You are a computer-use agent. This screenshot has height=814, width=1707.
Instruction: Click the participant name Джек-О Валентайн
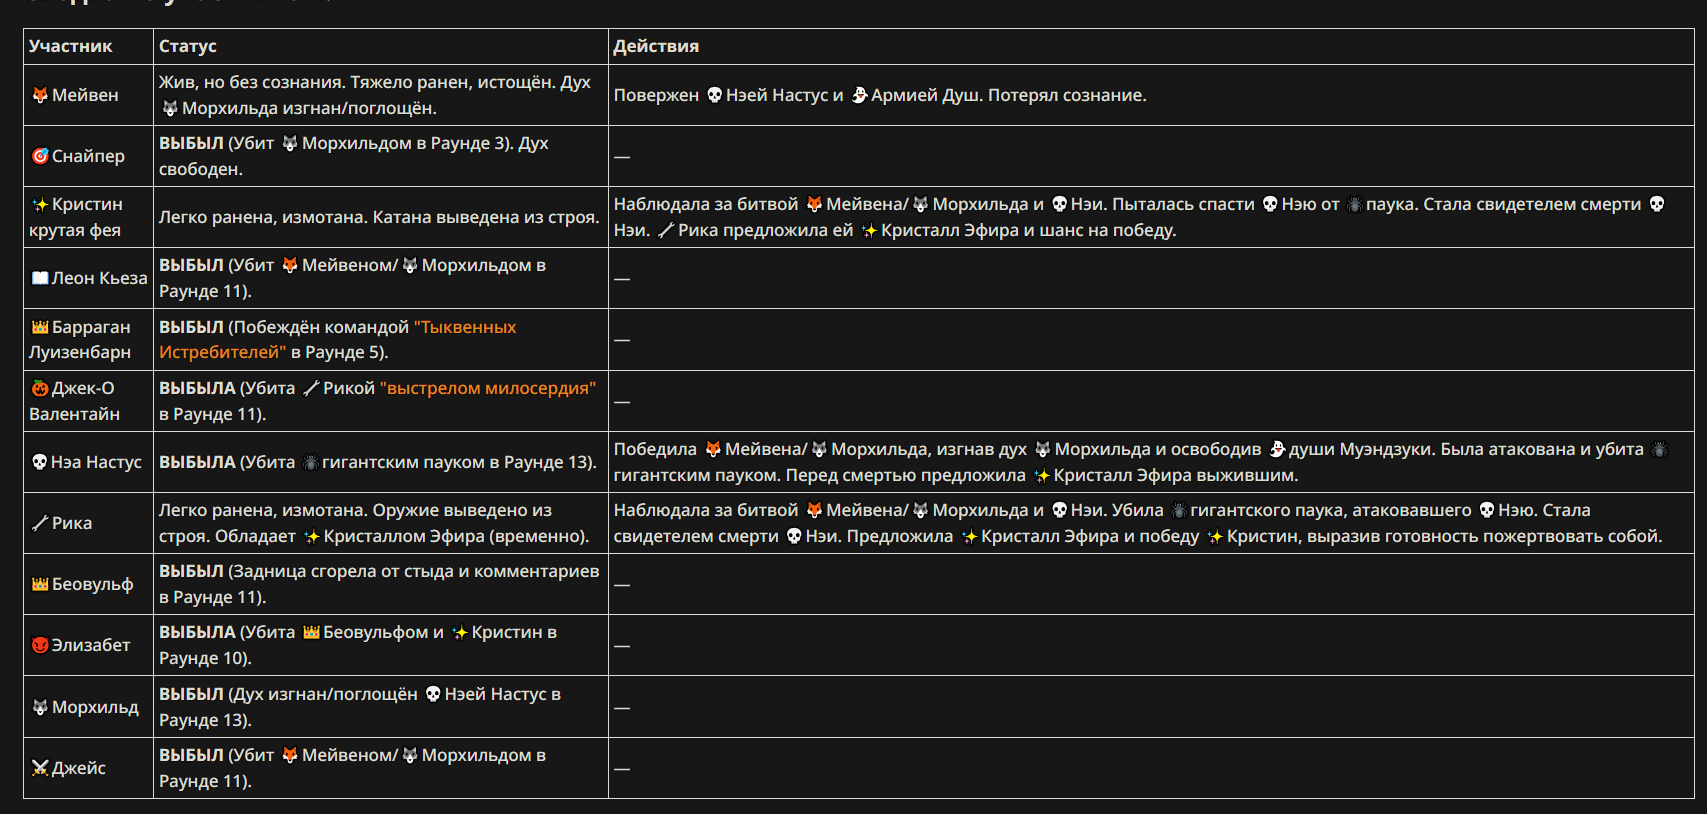click(x=74, y=401)
